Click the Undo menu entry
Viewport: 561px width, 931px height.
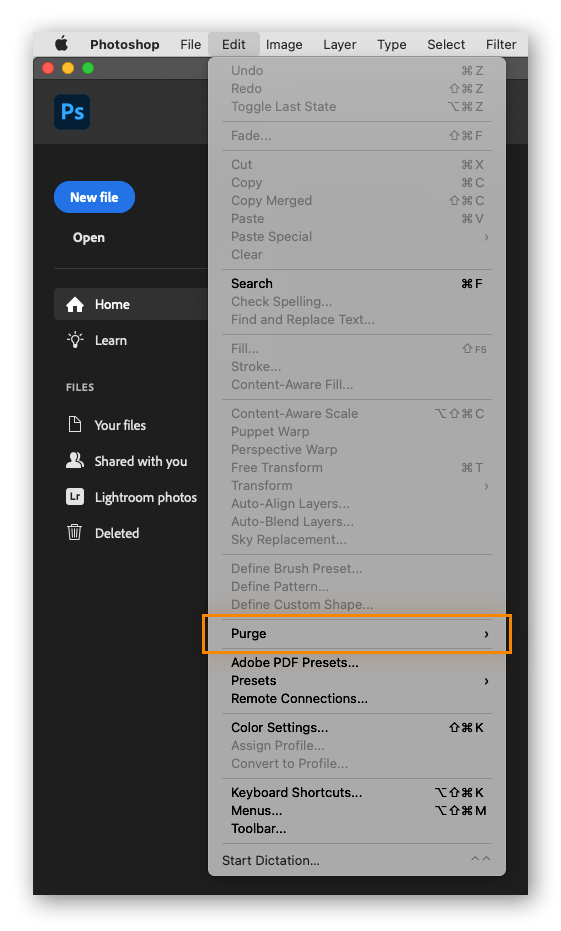coord(357,71)
